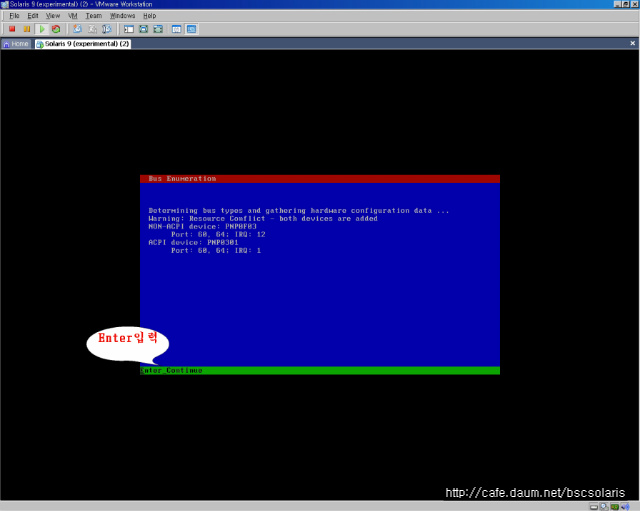
Task: Toggle the sidebar panel toolbar icon
Action: [129, 29]
